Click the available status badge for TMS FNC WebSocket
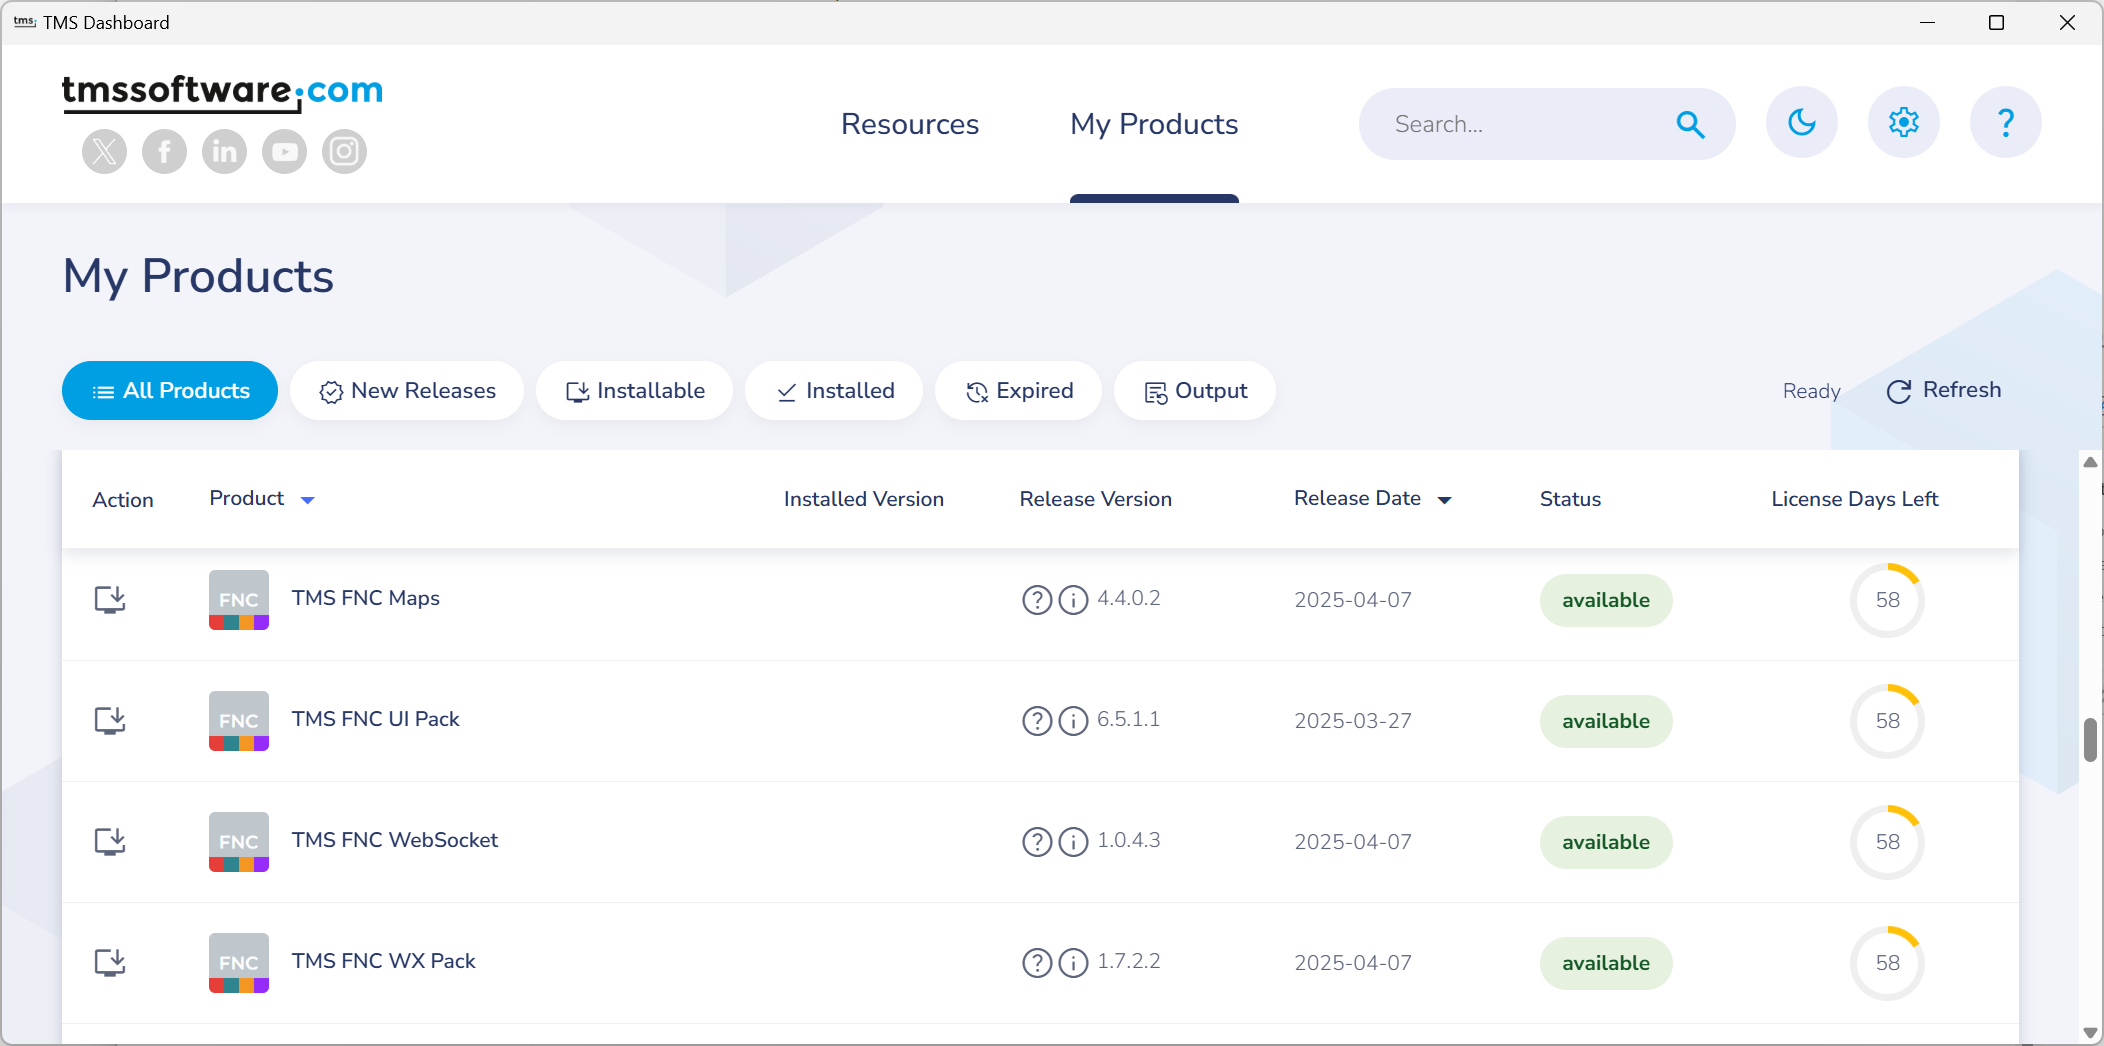 (1606, 842)
